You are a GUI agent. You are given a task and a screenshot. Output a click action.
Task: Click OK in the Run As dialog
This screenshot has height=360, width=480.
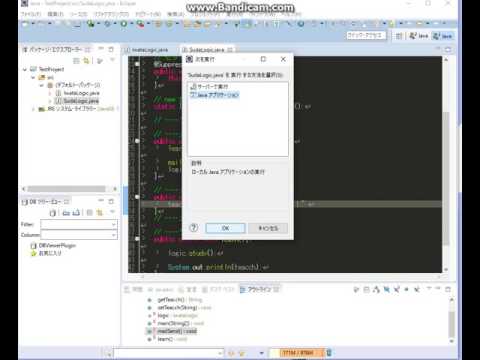click(x=225, y=228)
